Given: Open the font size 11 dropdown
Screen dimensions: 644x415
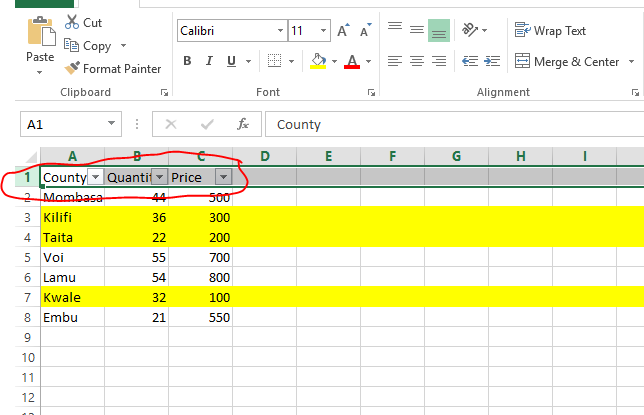Looking at the screenshot, I should pyautogui.click(x=323, y=31).
